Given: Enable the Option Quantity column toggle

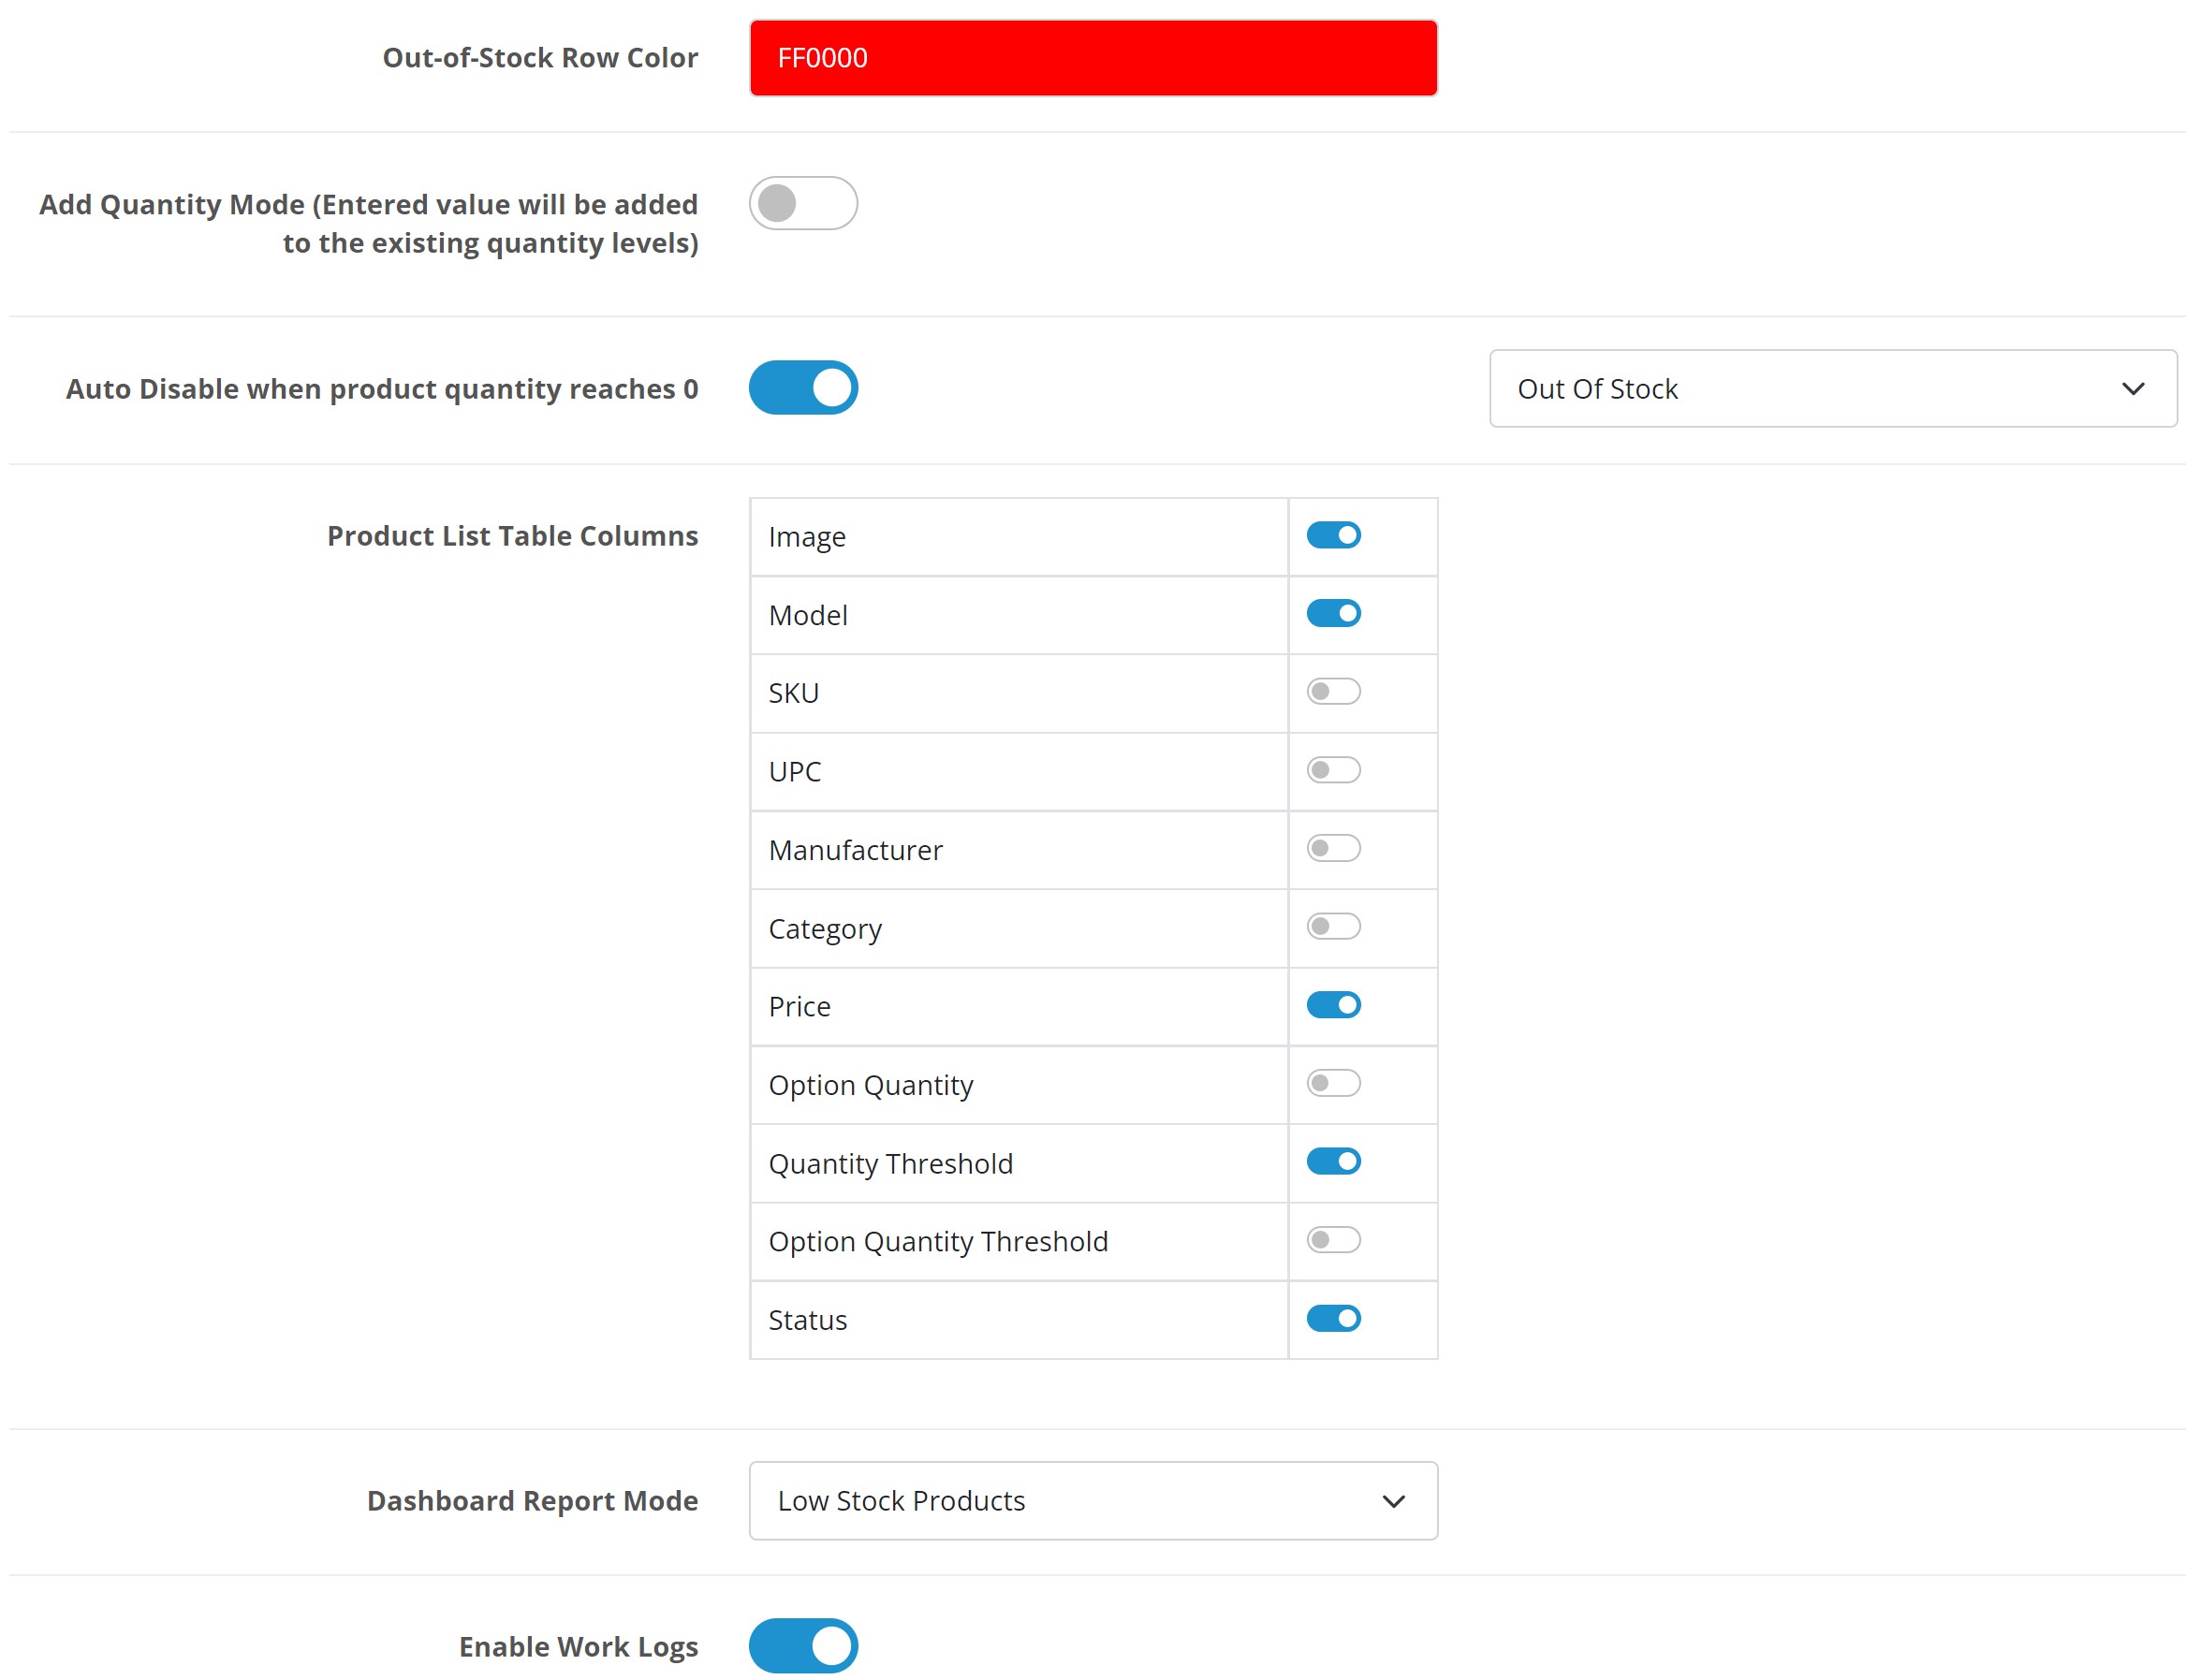Looking at the screenshot, I should coord(1332,1084).
